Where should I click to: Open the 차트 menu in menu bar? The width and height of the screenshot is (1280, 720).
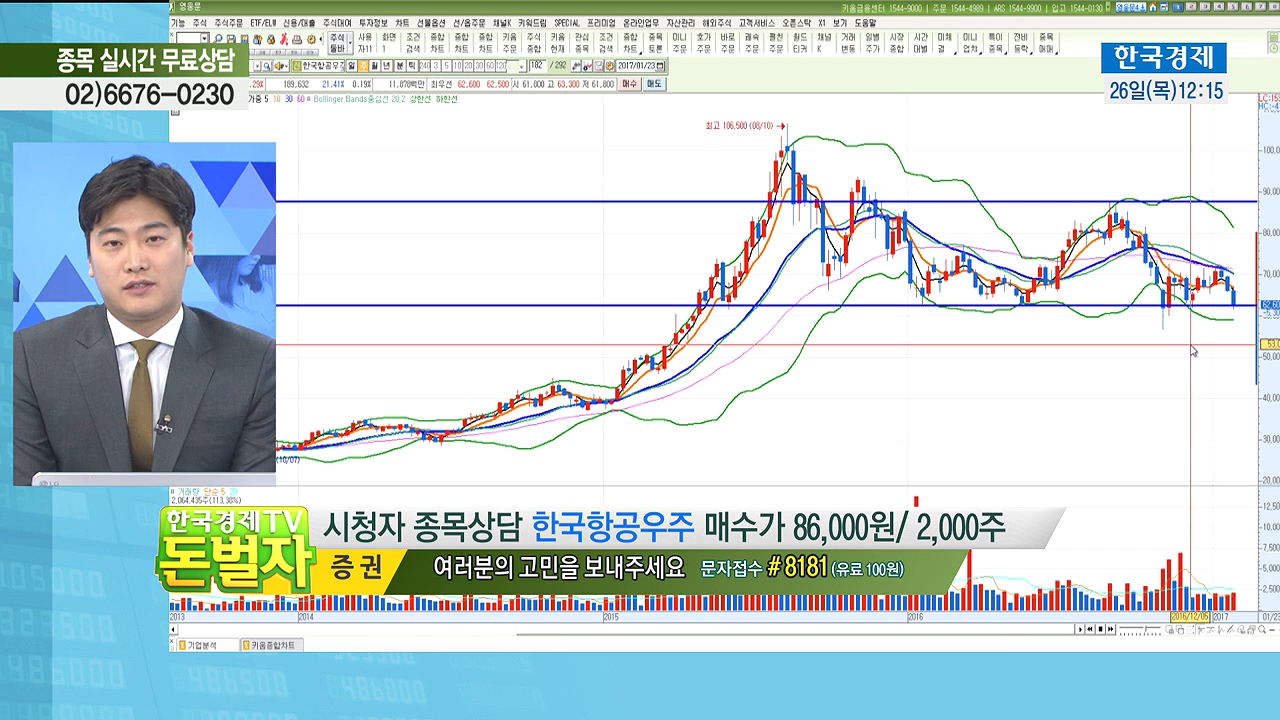tap(401, 22)
